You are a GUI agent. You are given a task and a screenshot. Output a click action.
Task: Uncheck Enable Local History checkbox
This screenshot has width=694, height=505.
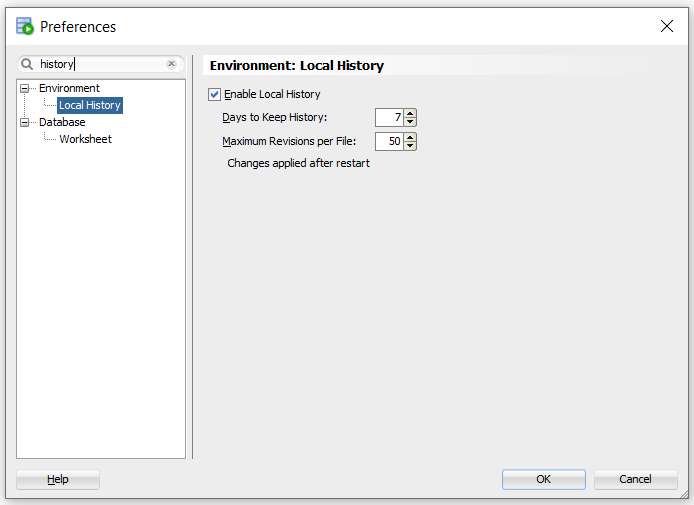coord(214,94)
